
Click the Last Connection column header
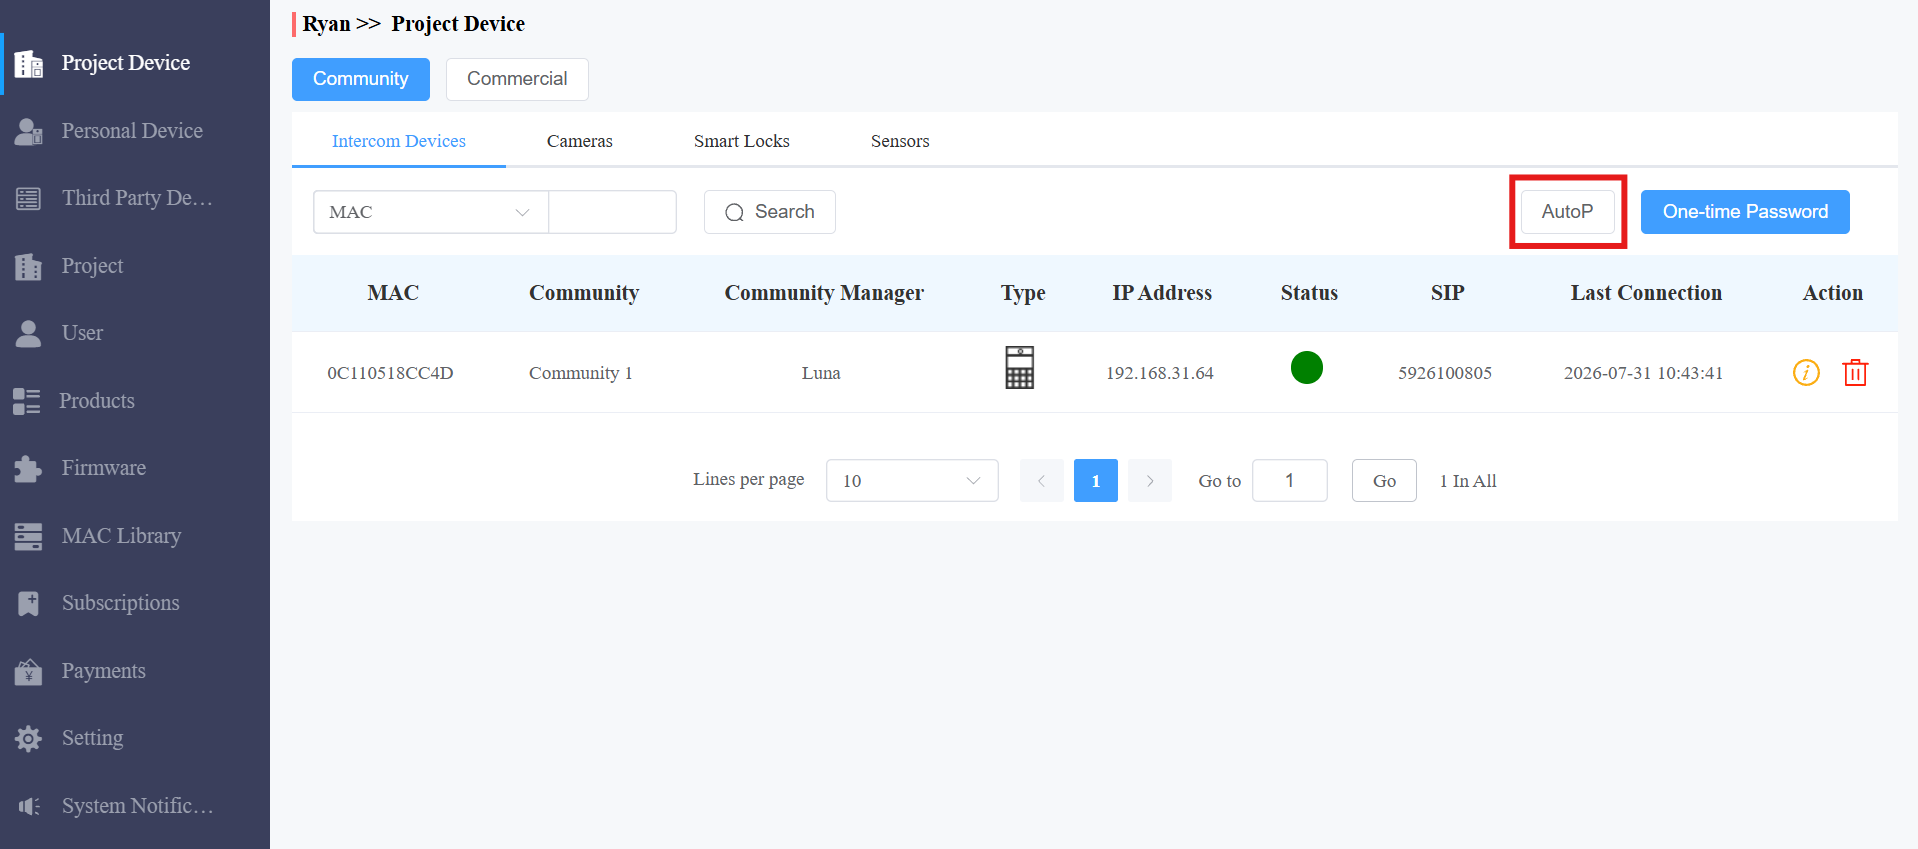[x=1646, y=293]
